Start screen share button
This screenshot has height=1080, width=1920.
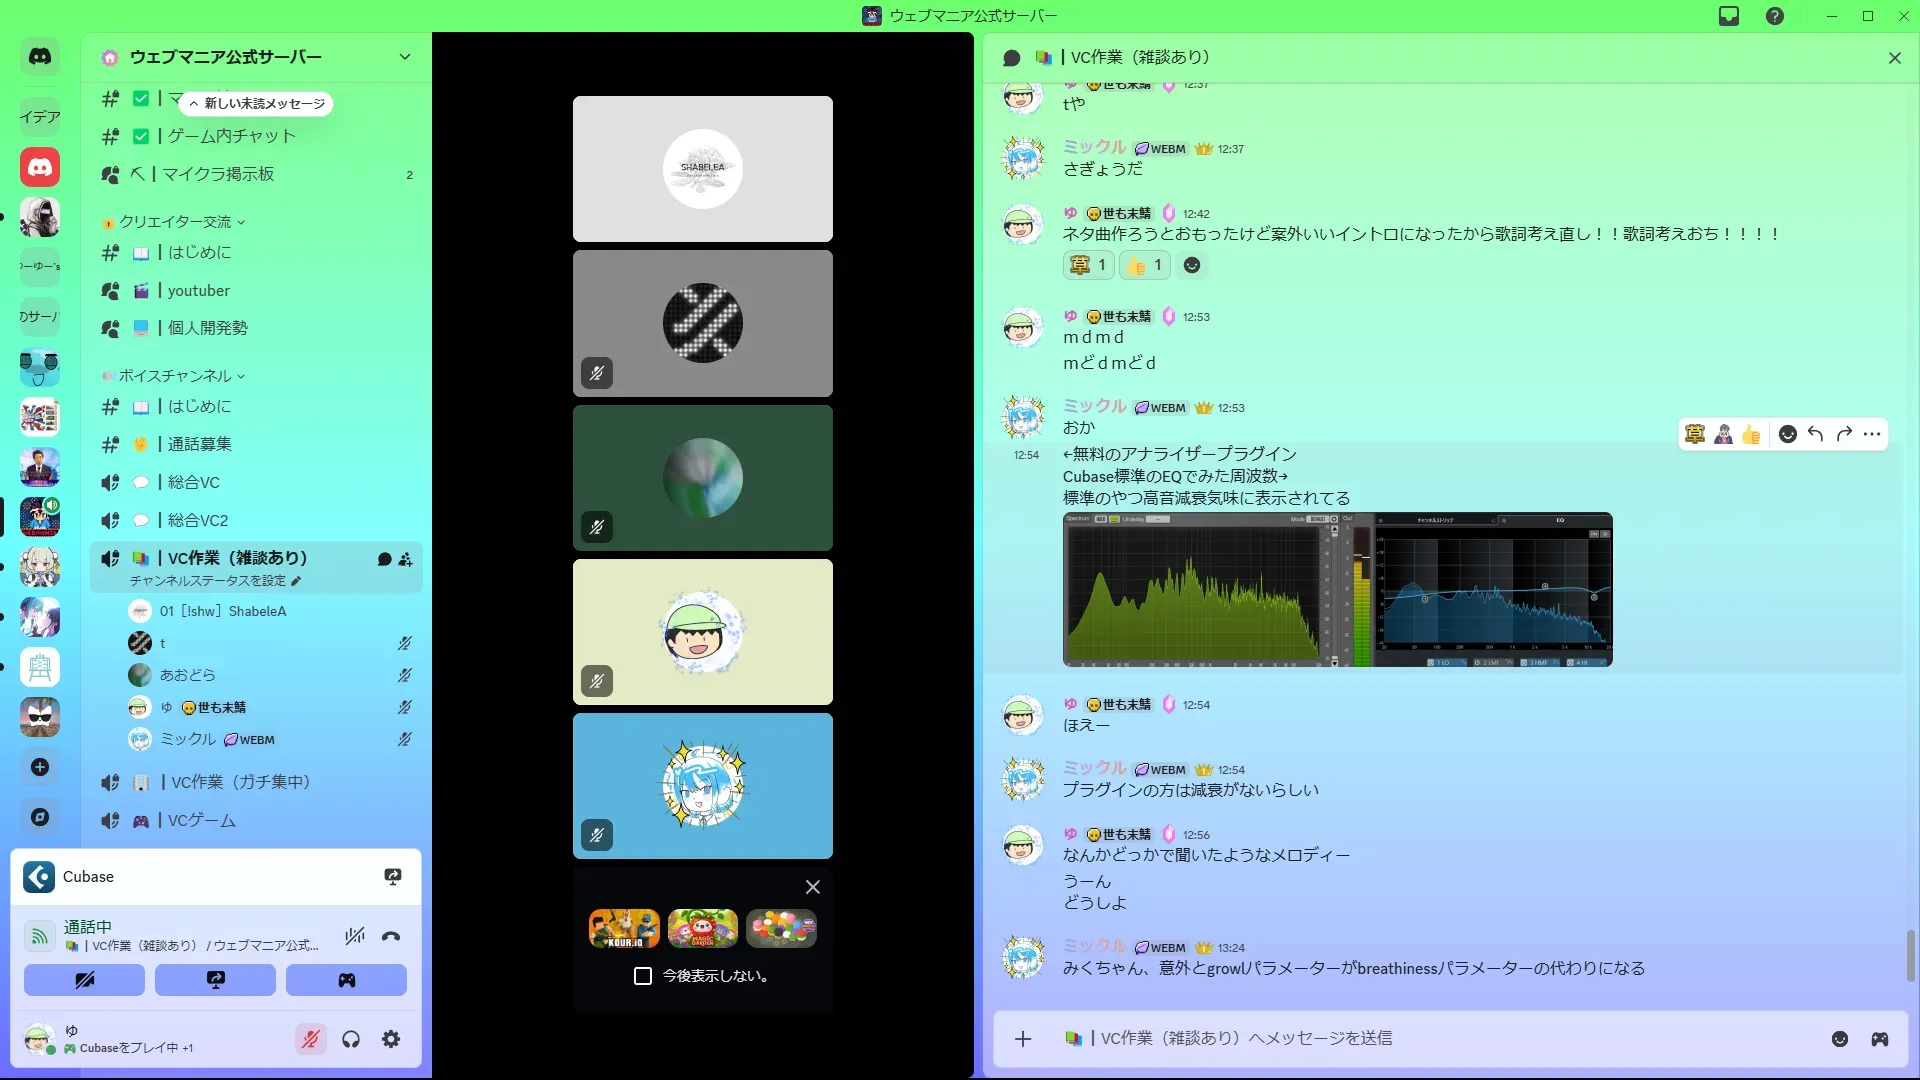[215, 980]
